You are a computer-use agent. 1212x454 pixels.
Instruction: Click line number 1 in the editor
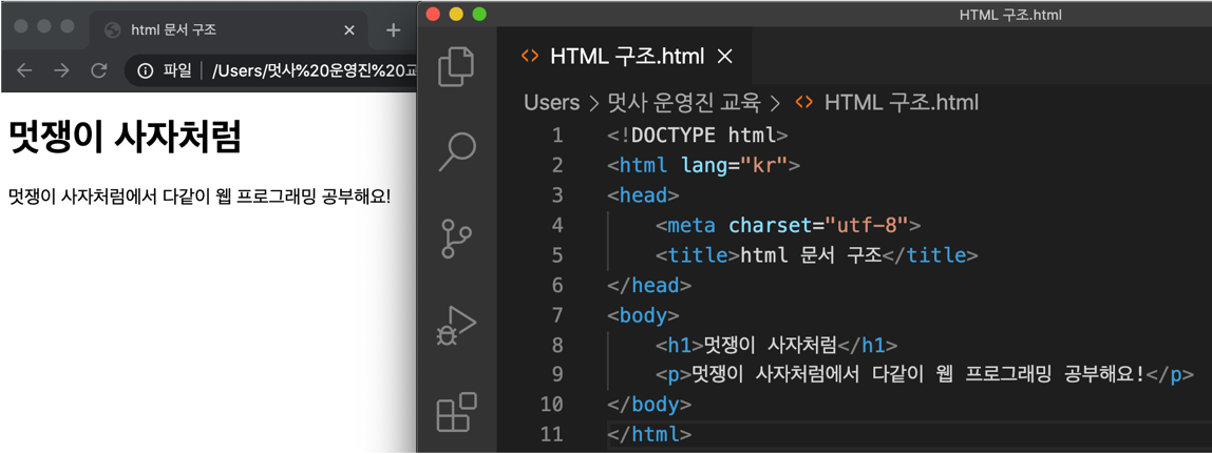557,135
